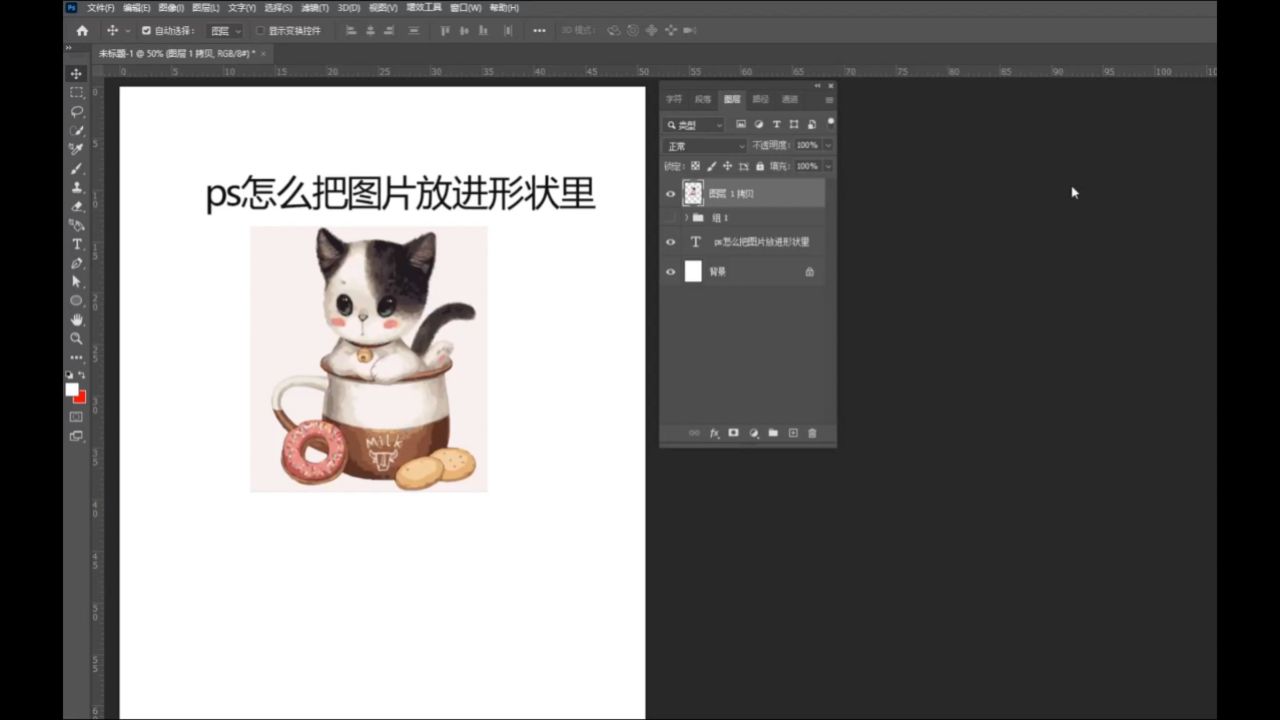This screenshot has width=1280, height=720.
Task: Select the Brush tool
Action: coord(76,168)
